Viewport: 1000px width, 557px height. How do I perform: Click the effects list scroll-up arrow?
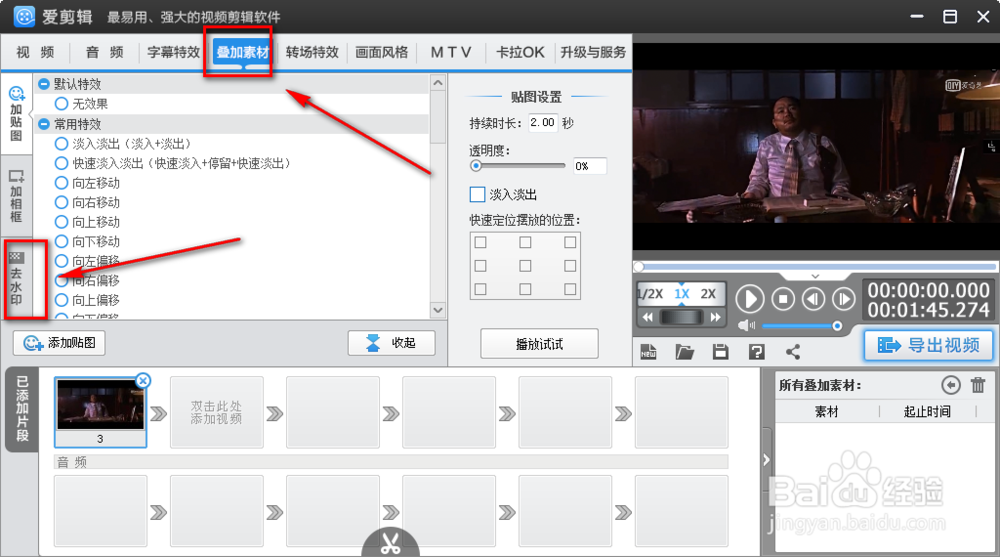coord(438,82)
